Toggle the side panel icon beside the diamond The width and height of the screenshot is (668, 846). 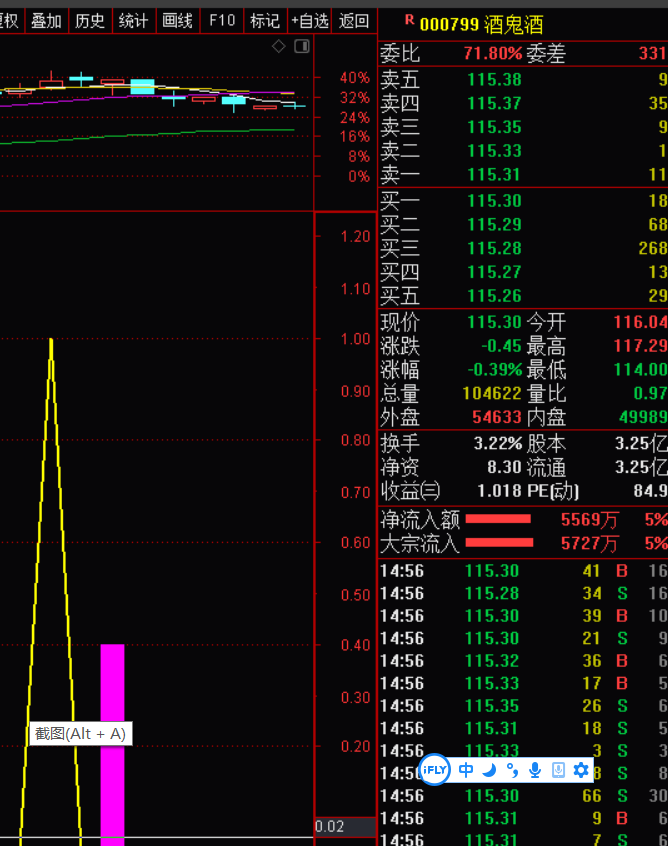click(x=302, y=46)
